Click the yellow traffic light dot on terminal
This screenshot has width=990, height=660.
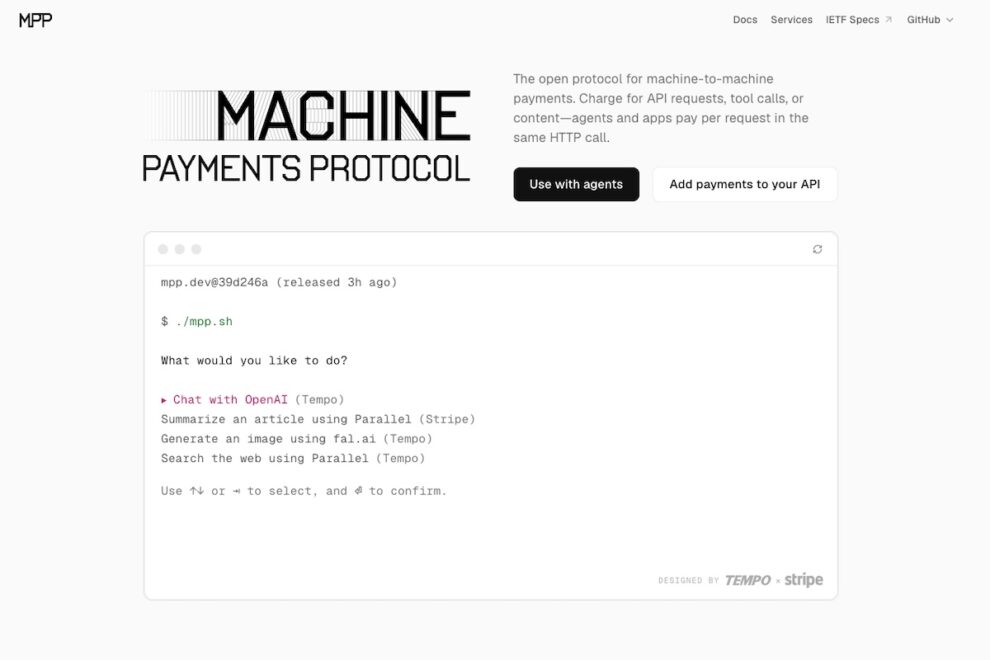click(179, 248)
